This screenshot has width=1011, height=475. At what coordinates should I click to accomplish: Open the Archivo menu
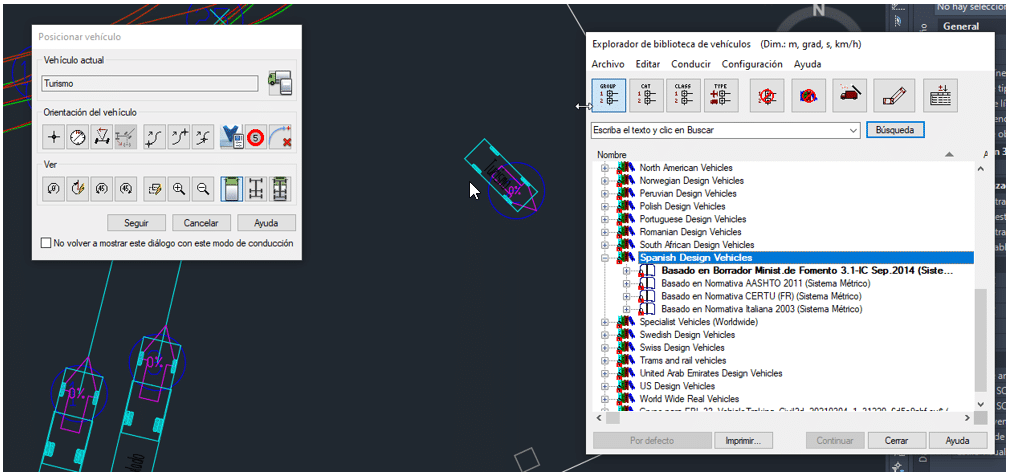(x=608, y=64)
